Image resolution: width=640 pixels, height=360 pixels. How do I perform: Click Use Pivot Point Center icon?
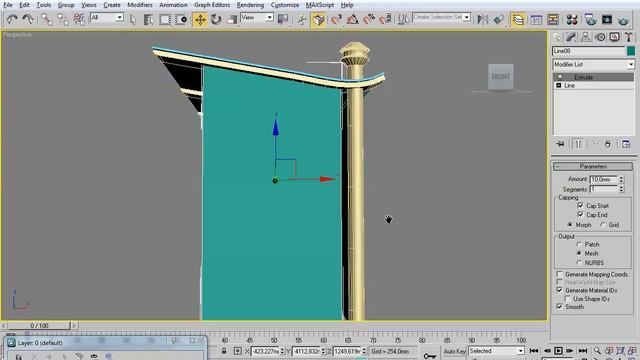[282, 19]
